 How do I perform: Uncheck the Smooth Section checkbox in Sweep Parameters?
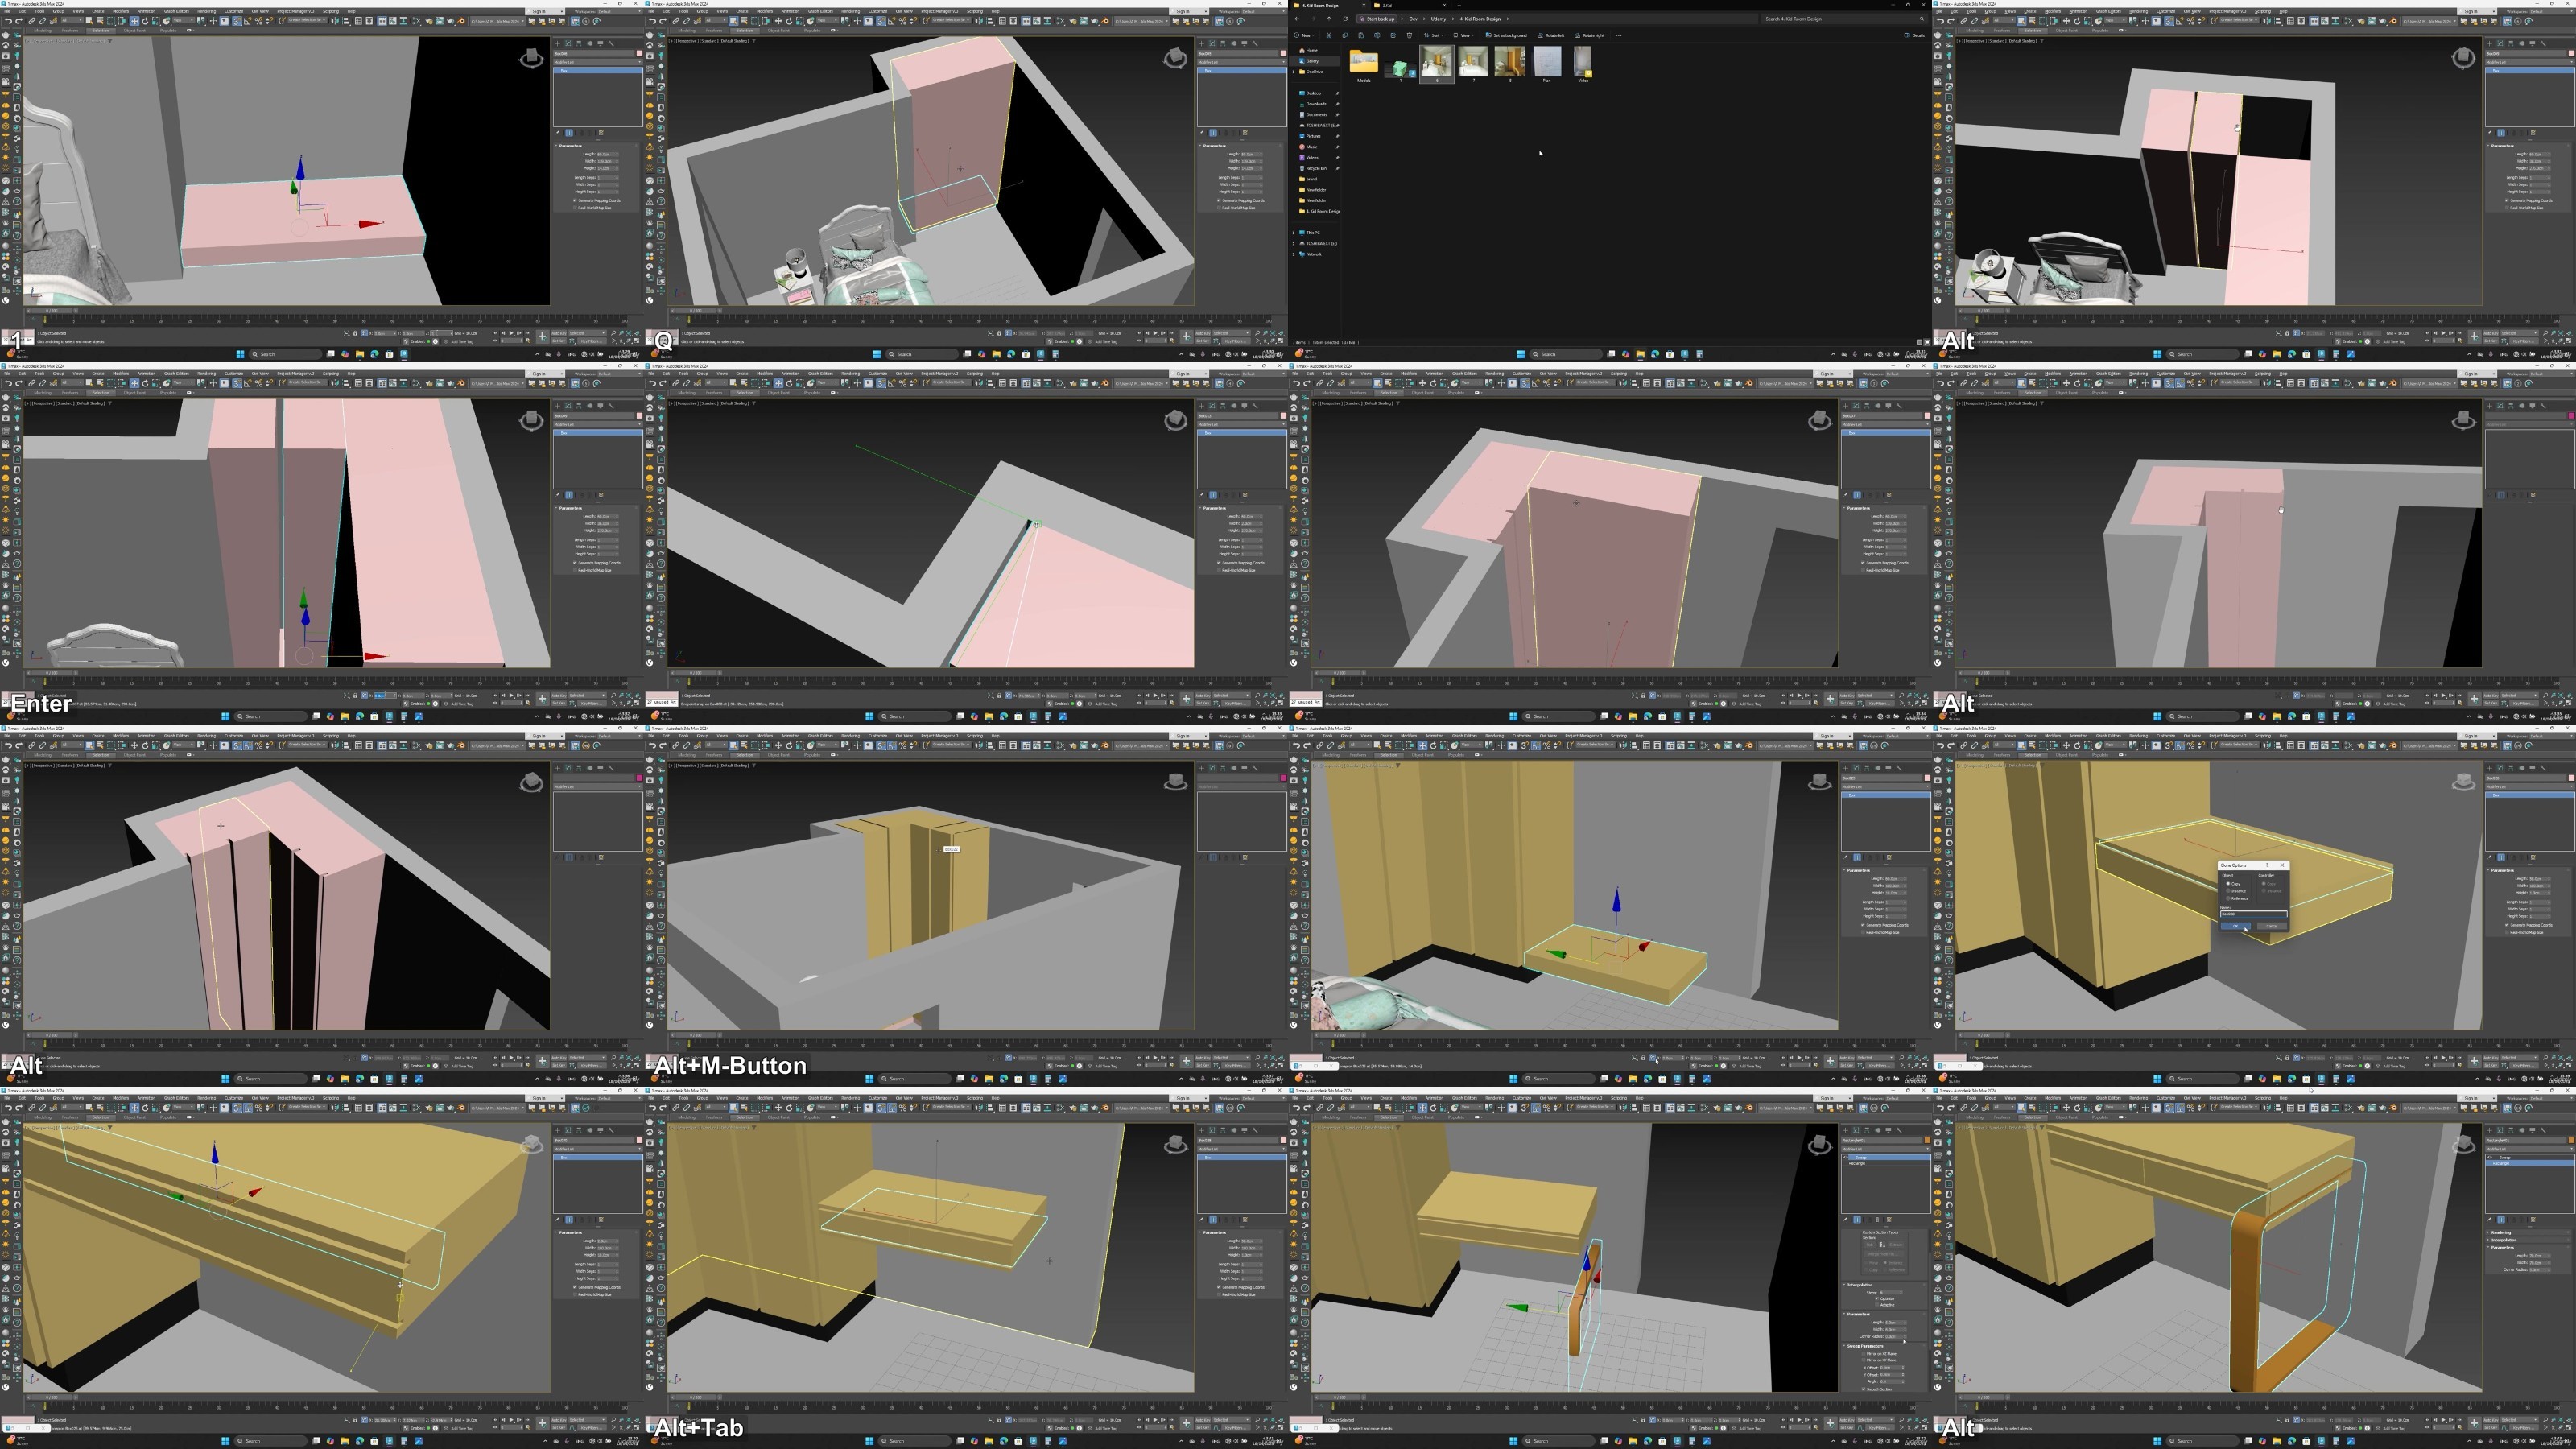tap(1864, 1389)
